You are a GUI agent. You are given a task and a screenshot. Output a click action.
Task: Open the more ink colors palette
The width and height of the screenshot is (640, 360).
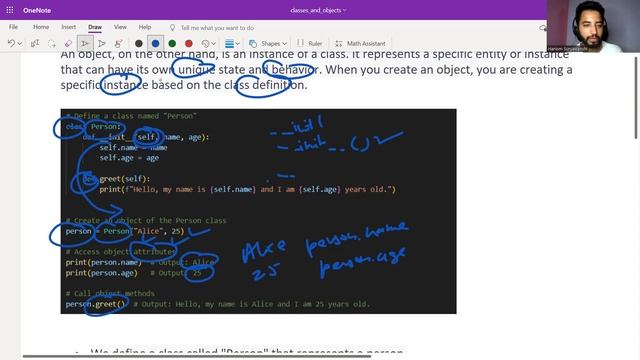[208, 43]
